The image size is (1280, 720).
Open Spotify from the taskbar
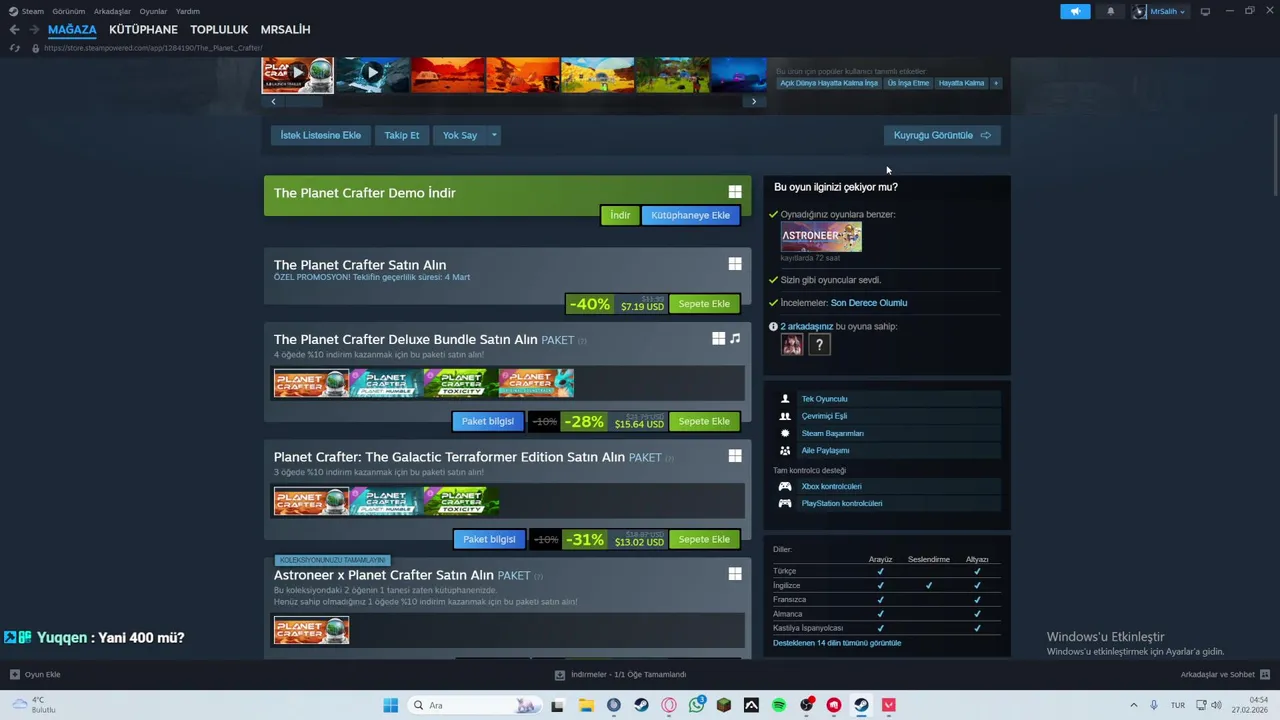pyautogui.click(x=779, y=705)
